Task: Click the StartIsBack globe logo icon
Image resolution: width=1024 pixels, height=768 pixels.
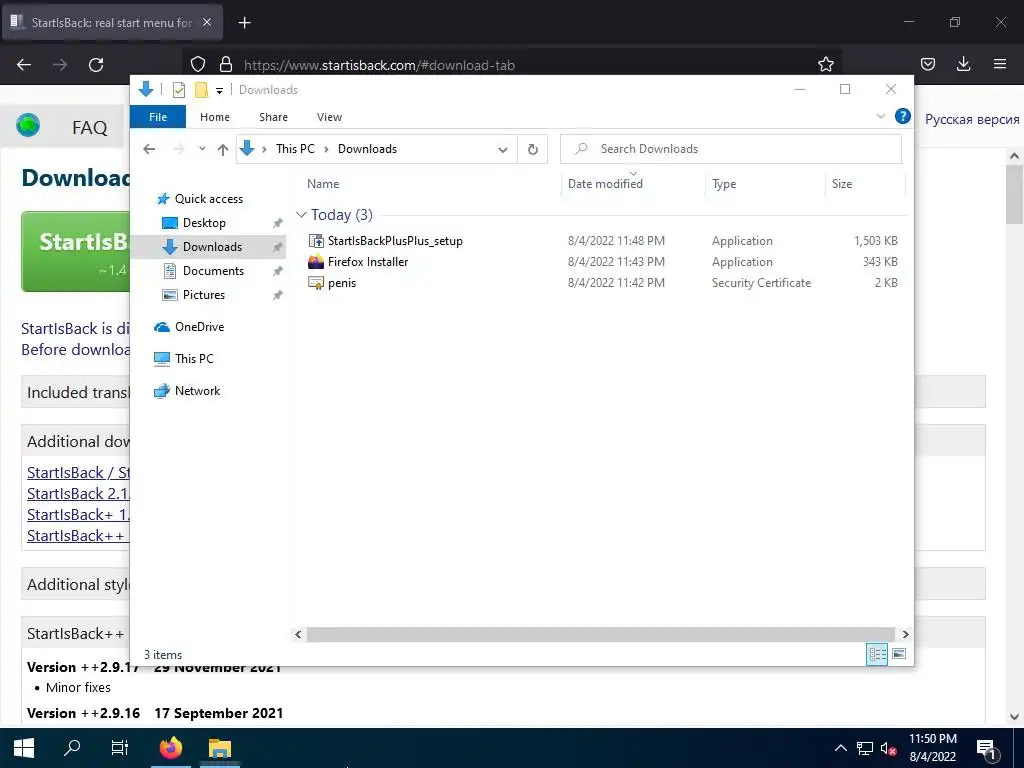Action: (28, 125)
